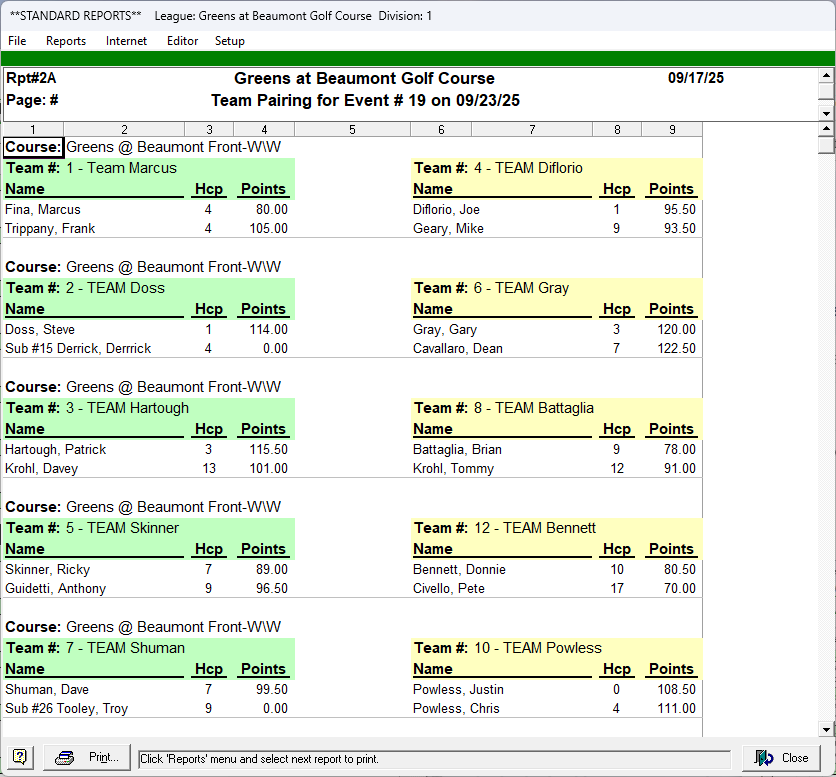This screenshot has width=836, height=777.
Task: Click the report header's scroll up arrow
Action: [826, 75]
